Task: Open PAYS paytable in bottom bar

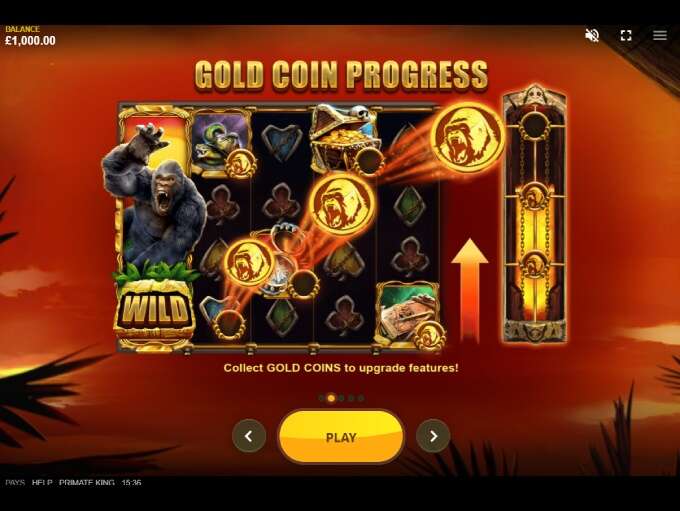Action: [x=15, y=482]
